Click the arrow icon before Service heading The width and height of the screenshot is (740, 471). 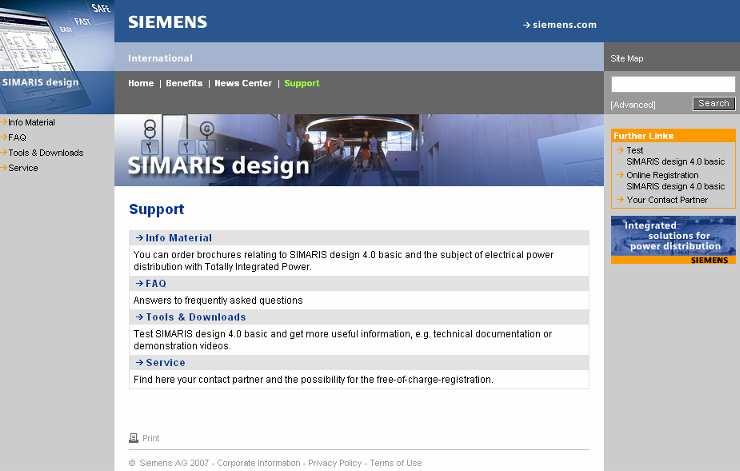[x=139, y=362]
